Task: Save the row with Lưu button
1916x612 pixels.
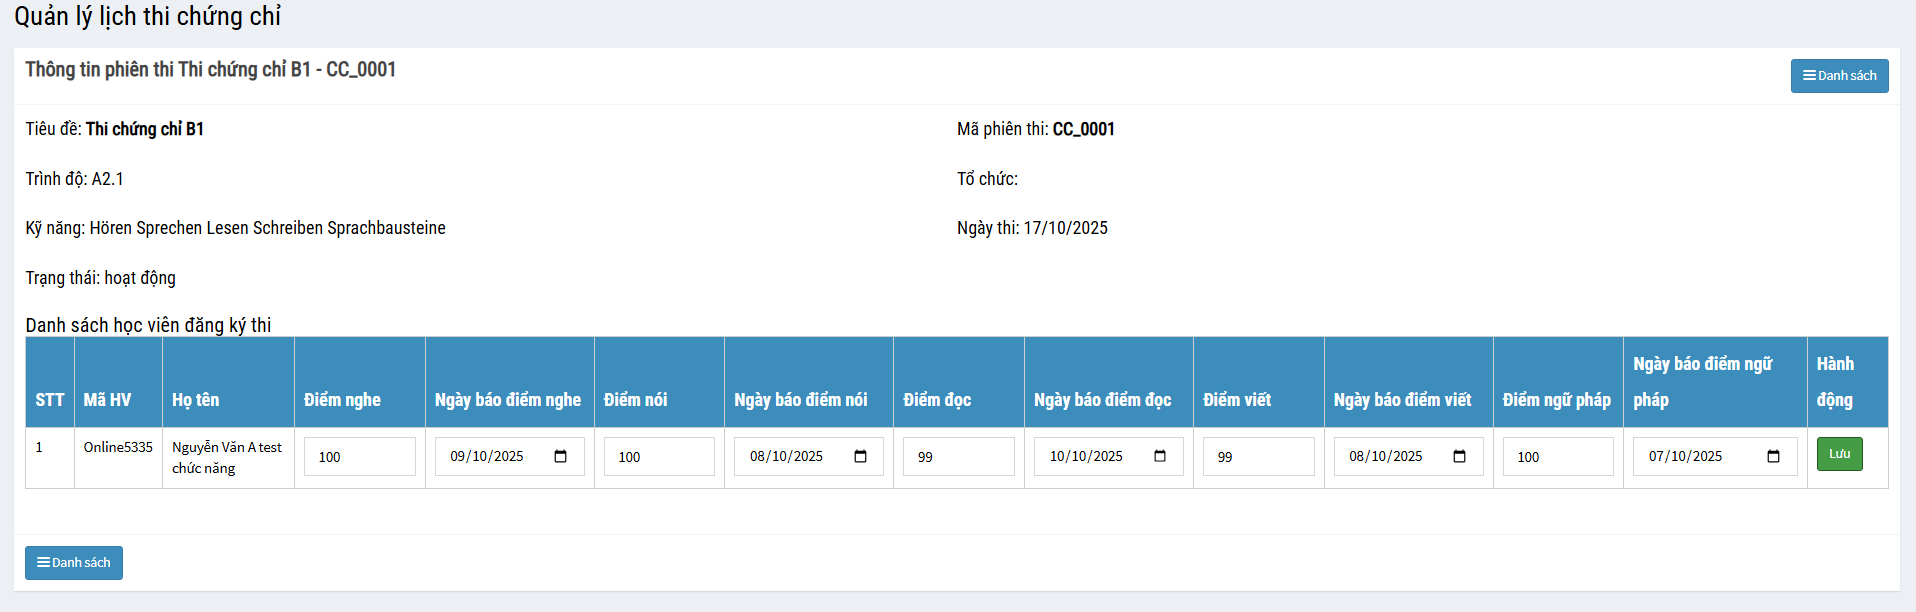Action: tap(1839, 454)
